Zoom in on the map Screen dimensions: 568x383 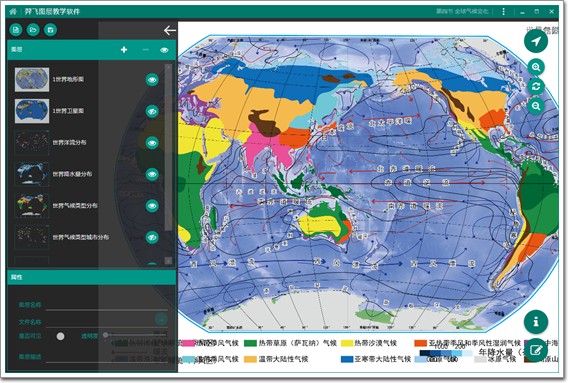point(536,67)
